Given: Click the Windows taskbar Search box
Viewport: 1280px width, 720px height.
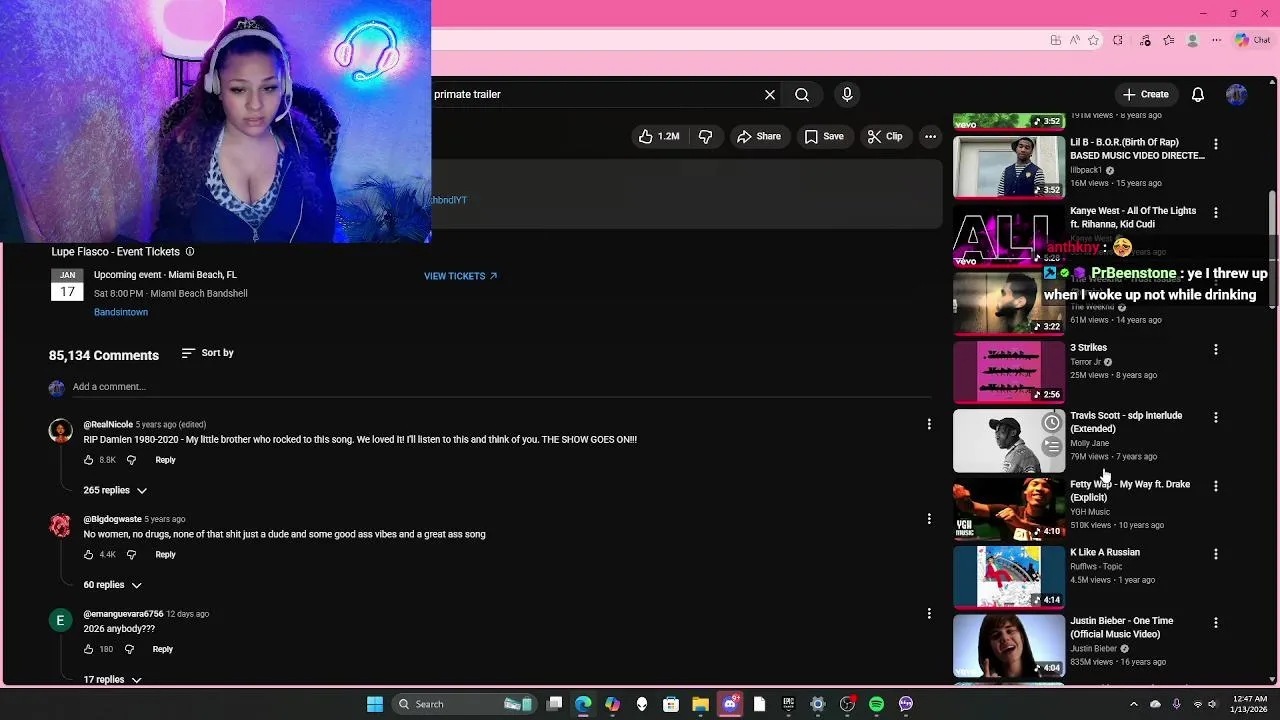Looking at the screenshot, I should tap(464, 704).
